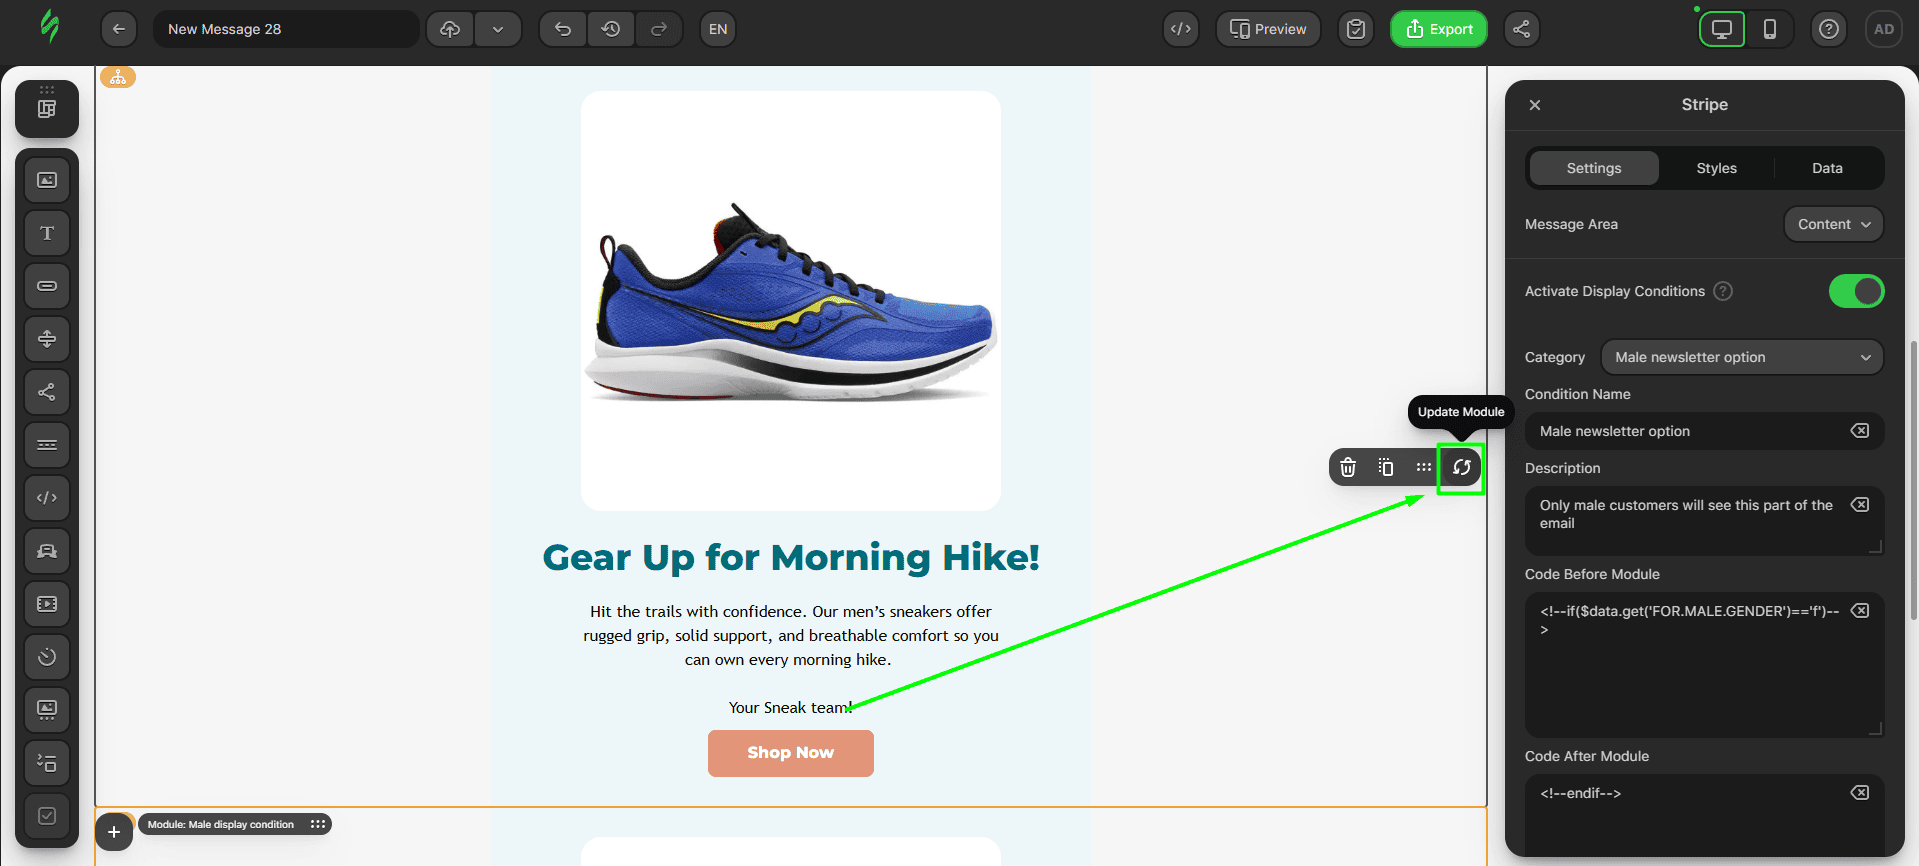The image size is (1919, 866).
Task: Toggle off Activate Display Conditions
Action: pos(1856,291)
